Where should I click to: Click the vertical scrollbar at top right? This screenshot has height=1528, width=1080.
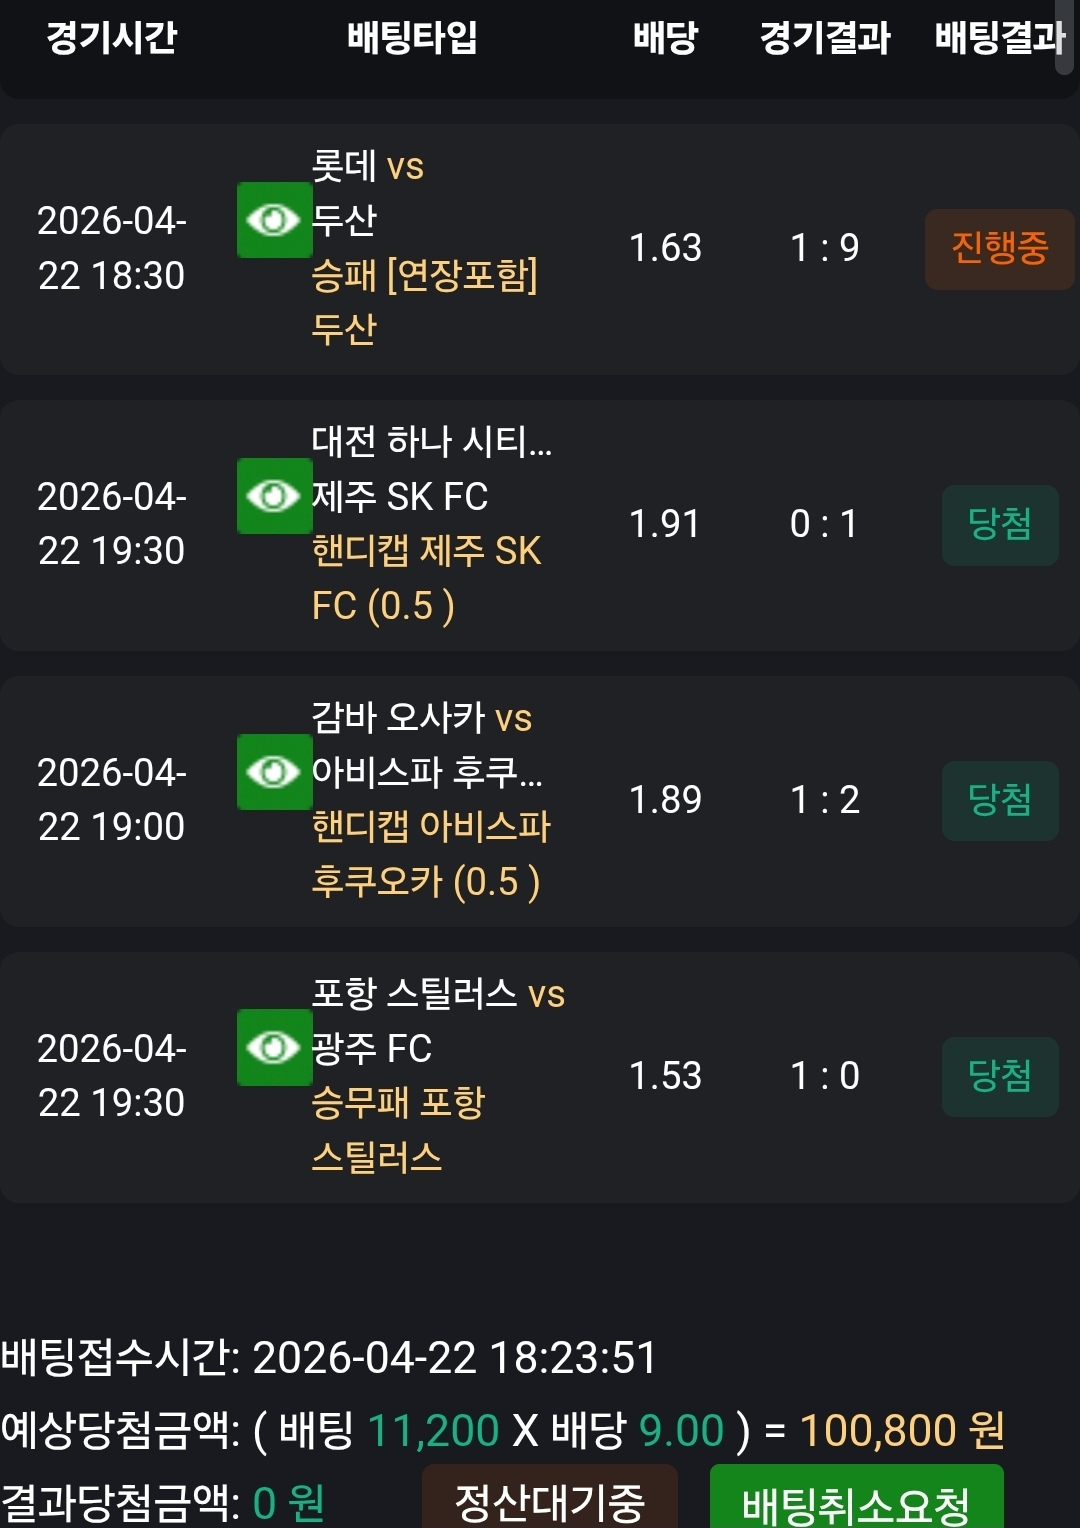click(1065, 38)
